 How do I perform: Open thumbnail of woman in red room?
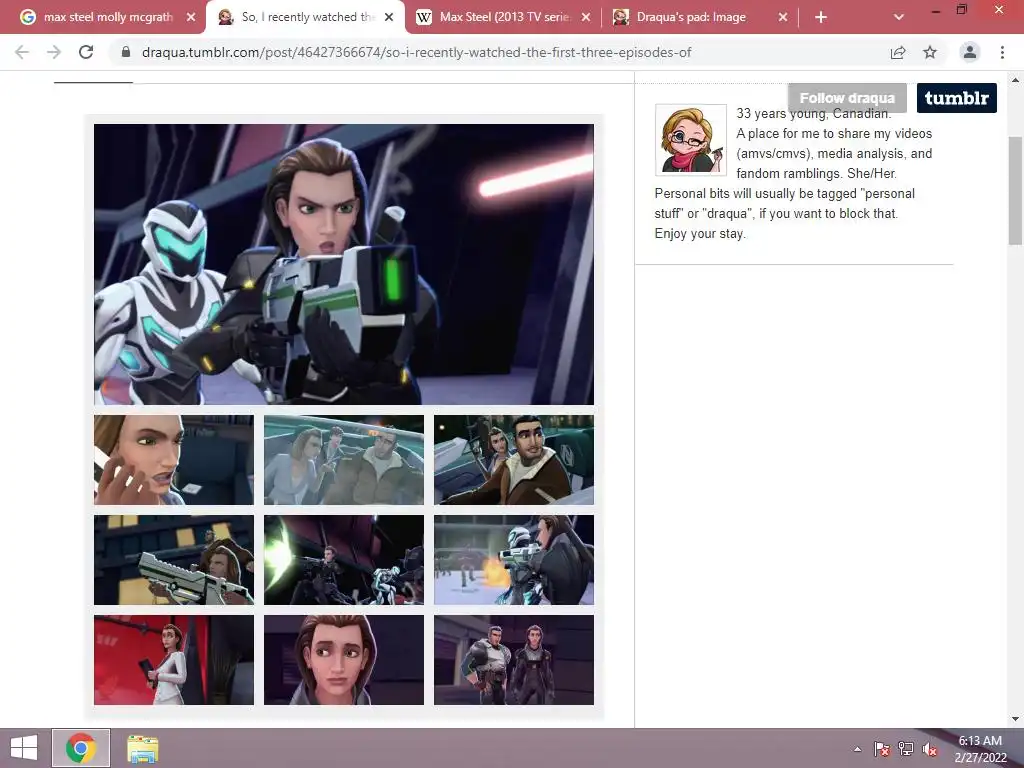174,660
